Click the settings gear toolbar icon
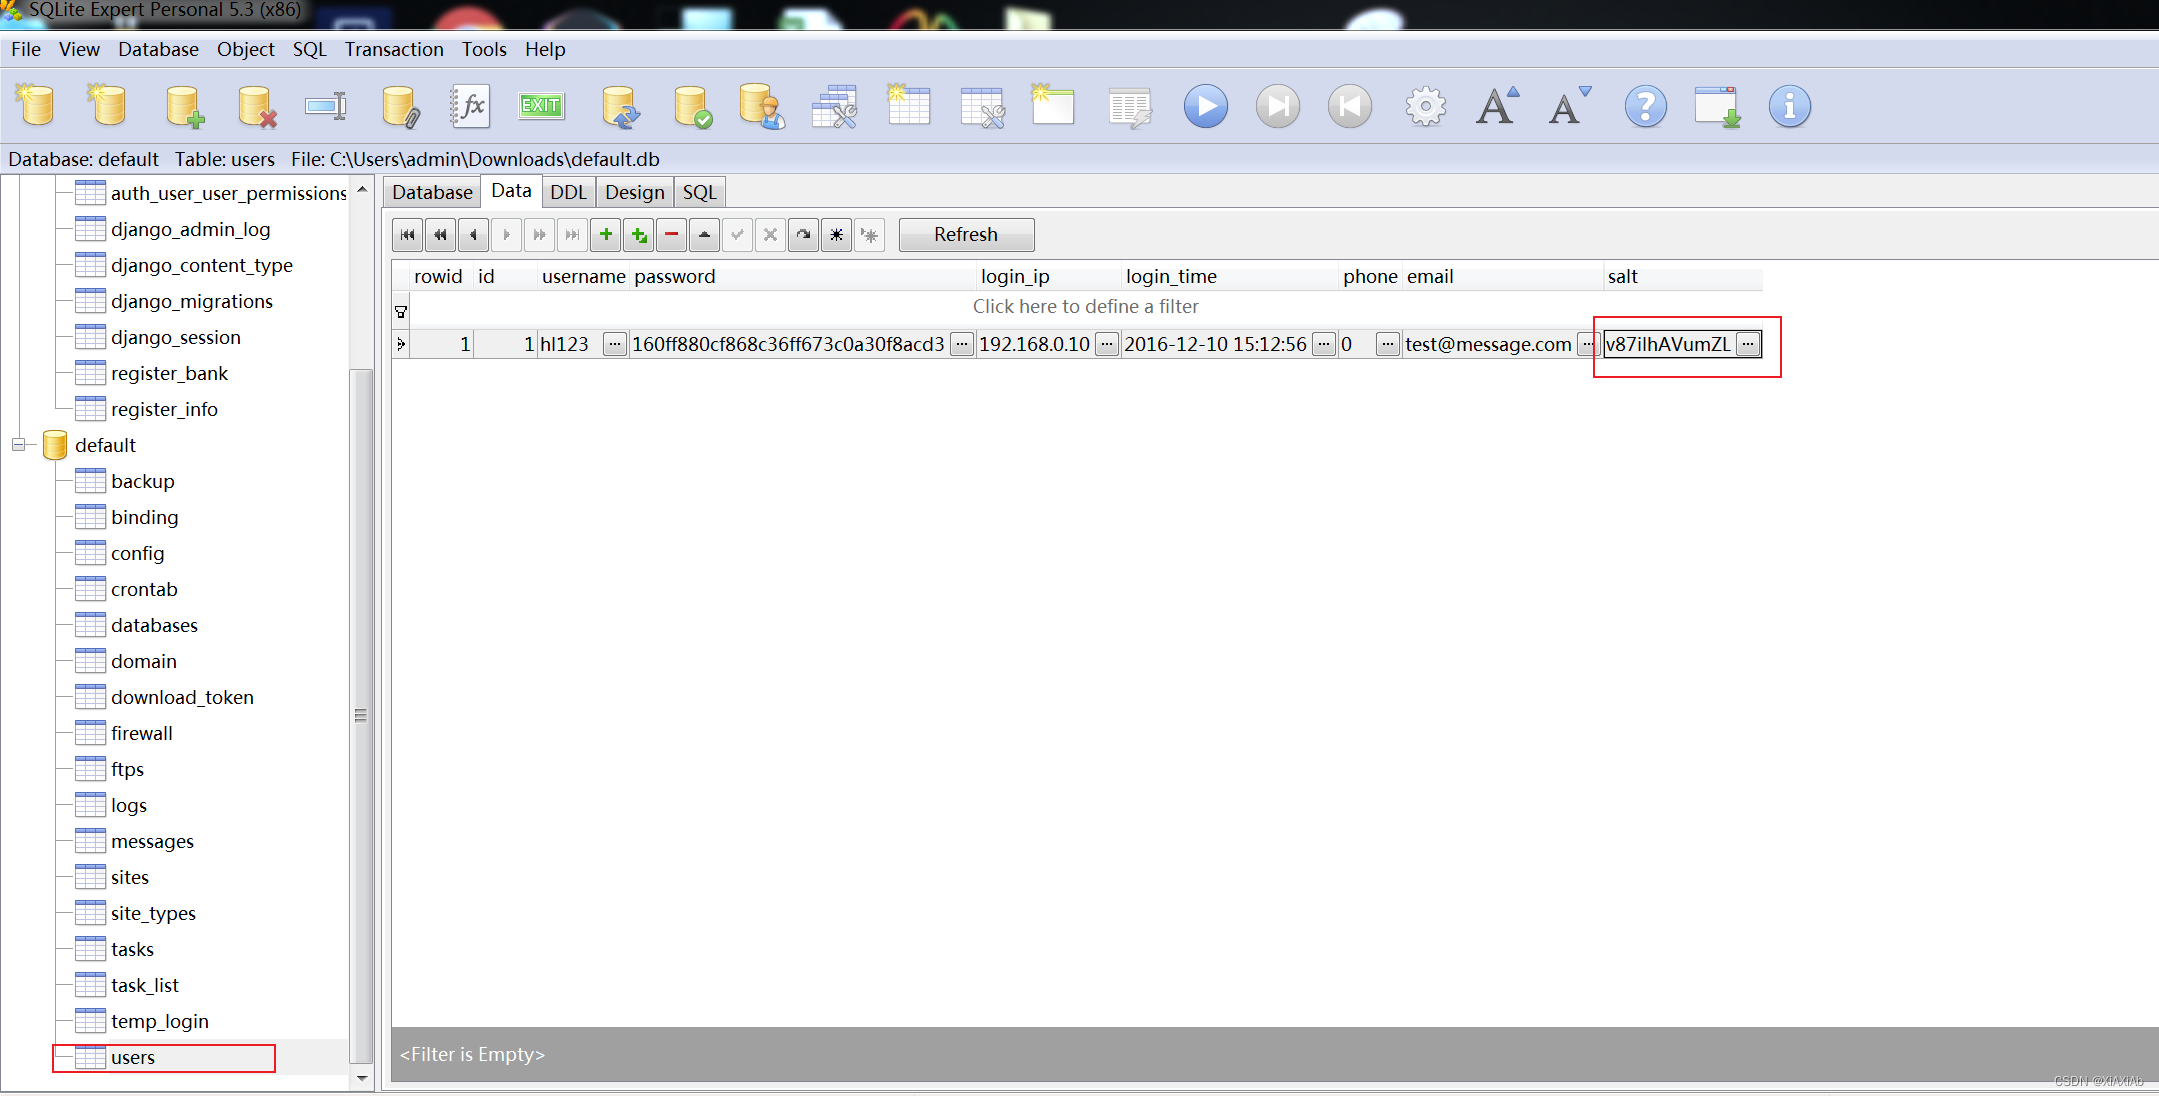 1425,106
